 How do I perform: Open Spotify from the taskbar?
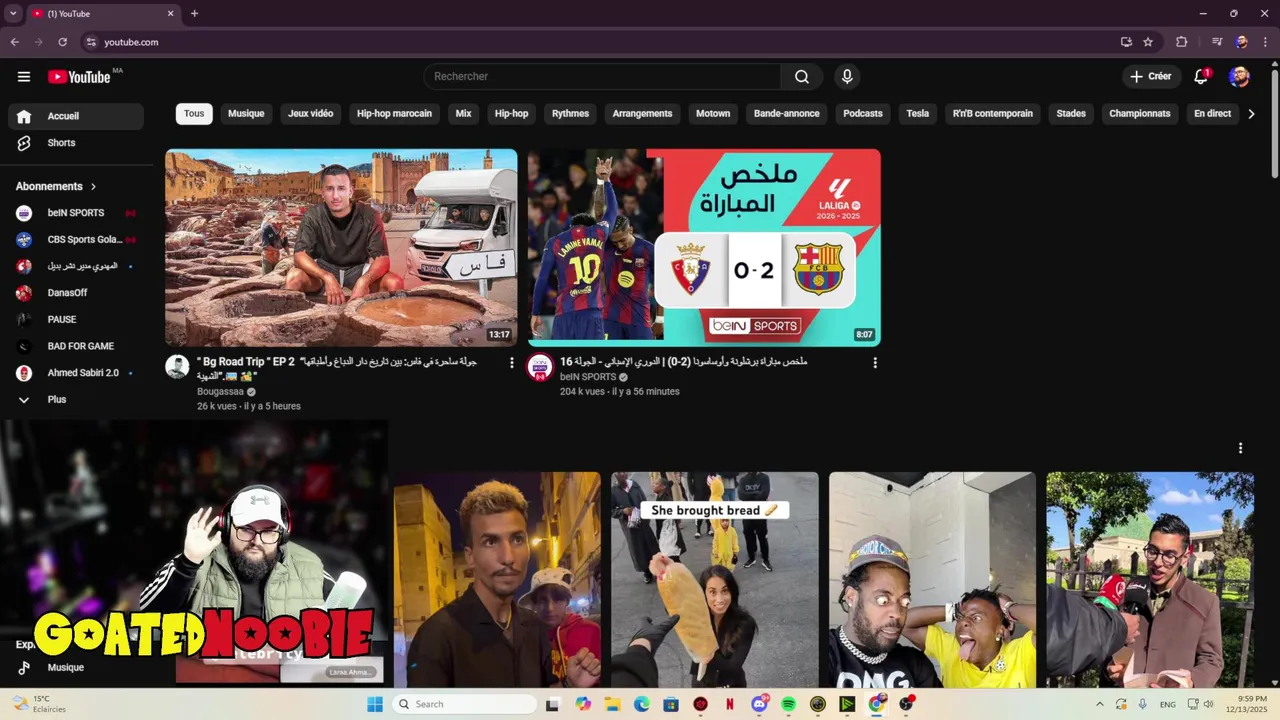(788, 704)
